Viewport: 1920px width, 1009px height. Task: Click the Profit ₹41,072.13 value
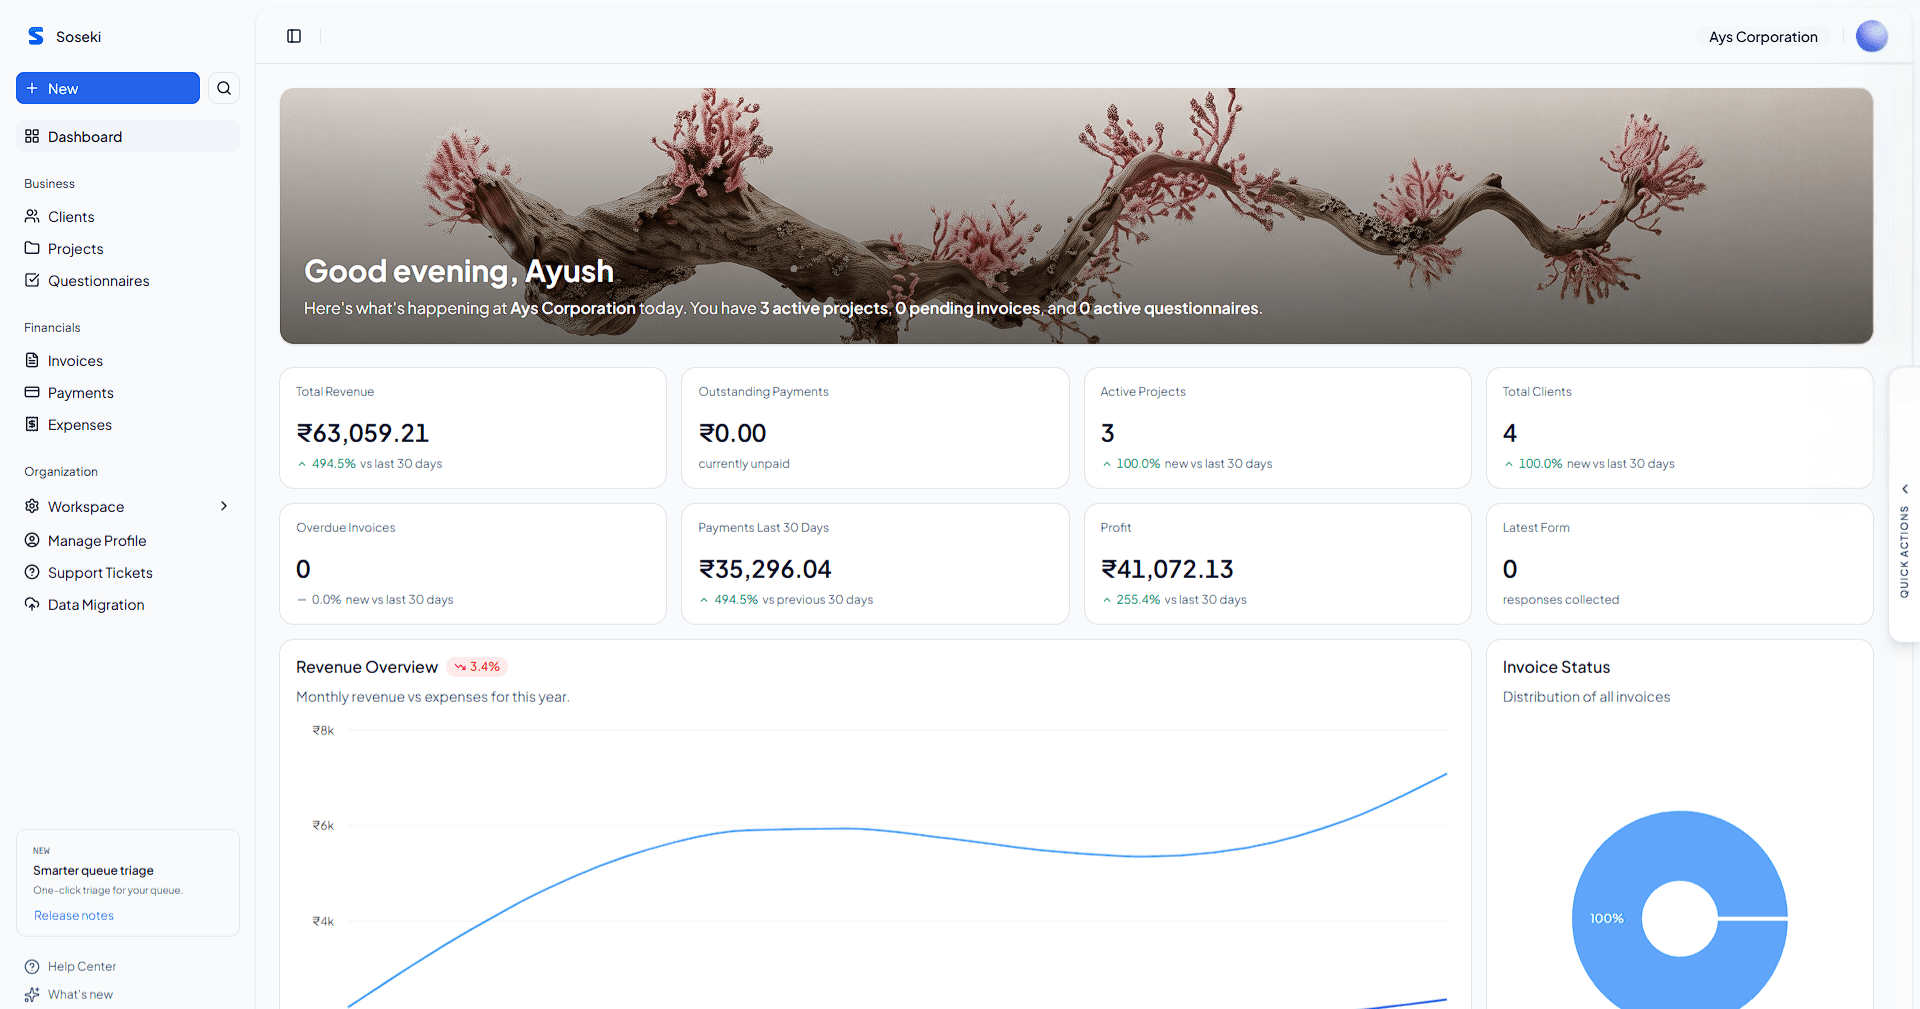(1167, 569)
